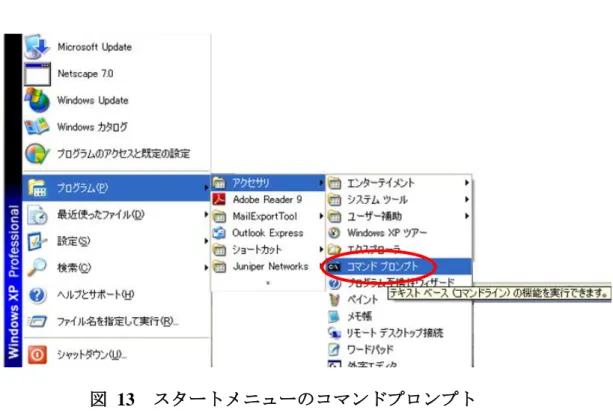Expand the 設定(S) submenu arrow
613x416 pixels.
click(206, 241)
